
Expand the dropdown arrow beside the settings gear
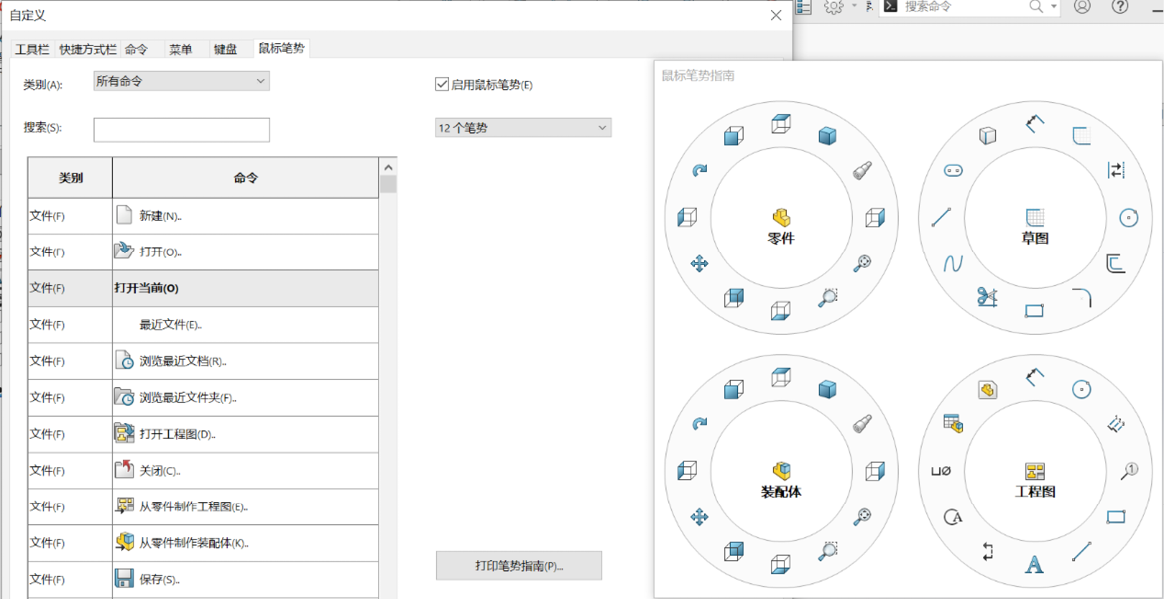pos(854,7)
